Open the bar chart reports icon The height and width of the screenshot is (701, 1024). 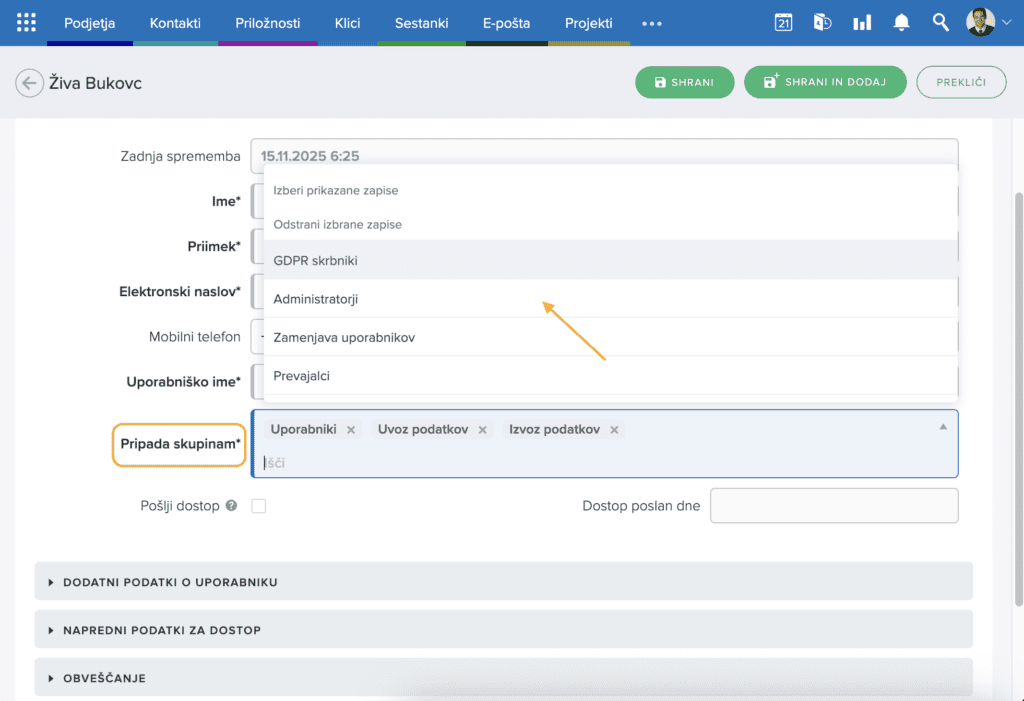pos(861,22)
